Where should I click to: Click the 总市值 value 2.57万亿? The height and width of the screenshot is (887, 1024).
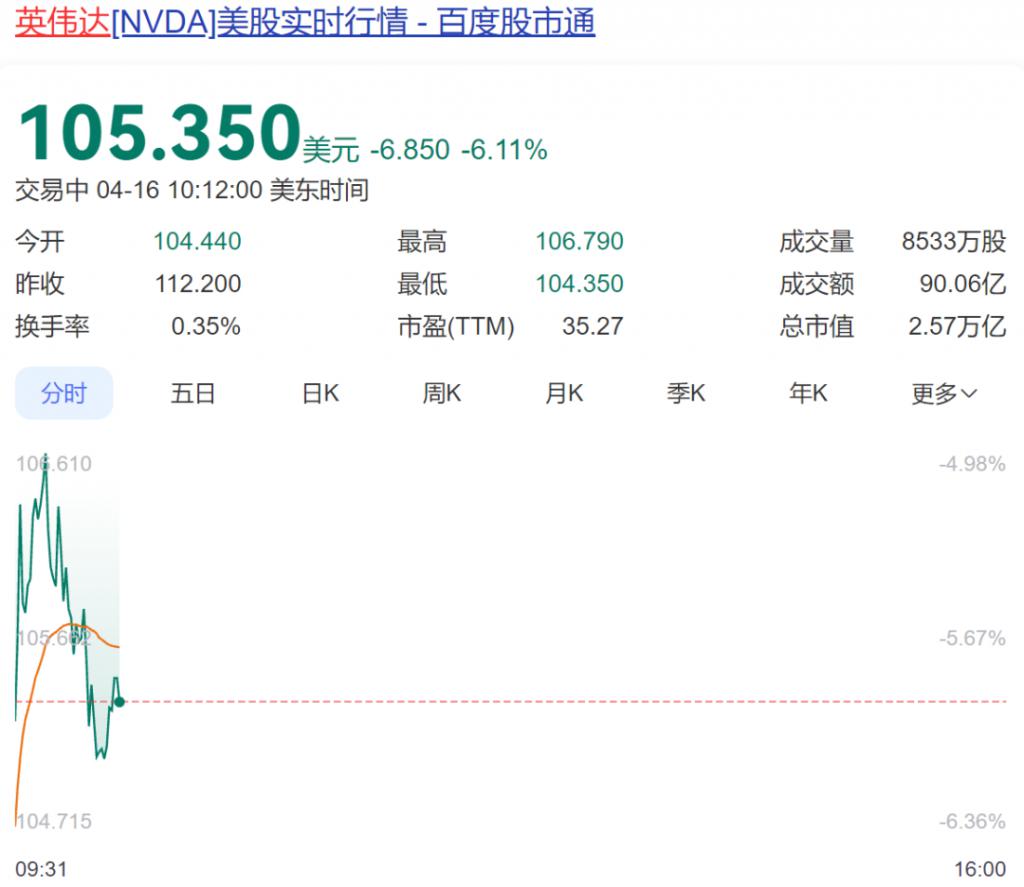click(957, 327)
